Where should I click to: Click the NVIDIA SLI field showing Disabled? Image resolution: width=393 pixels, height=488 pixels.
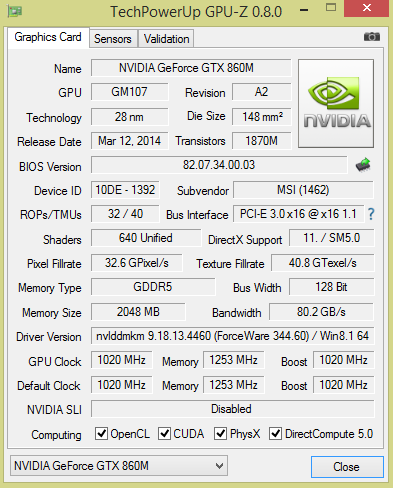click(x=233, y=409)
